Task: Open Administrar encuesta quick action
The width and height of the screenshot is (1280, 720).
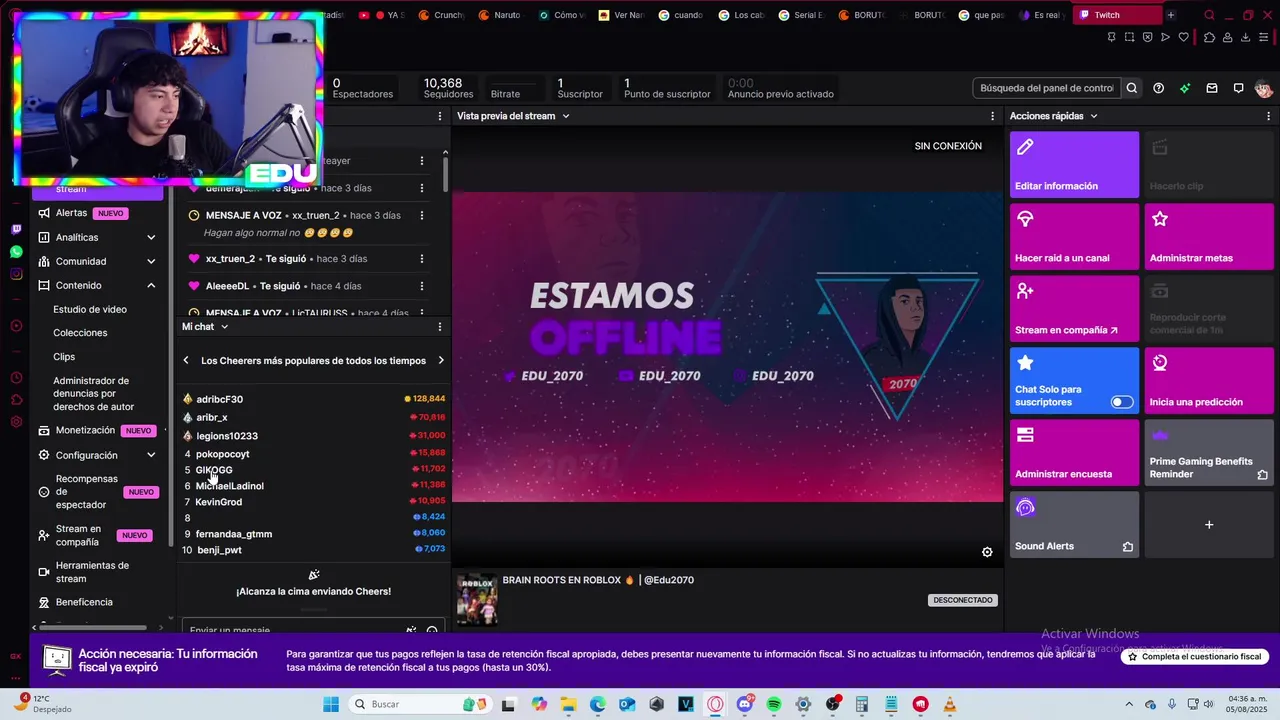Action: 1074,453
